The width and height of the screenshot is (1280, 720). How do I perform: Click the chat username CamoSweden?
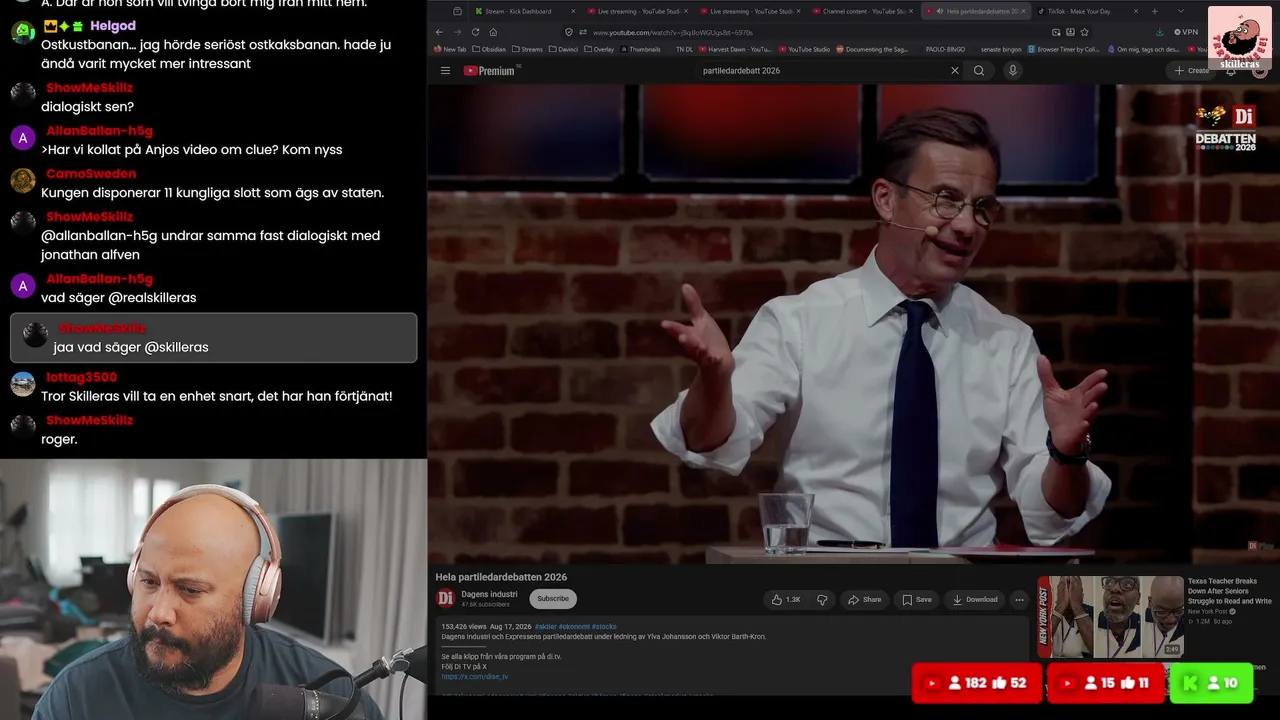[x=91, y=174]
